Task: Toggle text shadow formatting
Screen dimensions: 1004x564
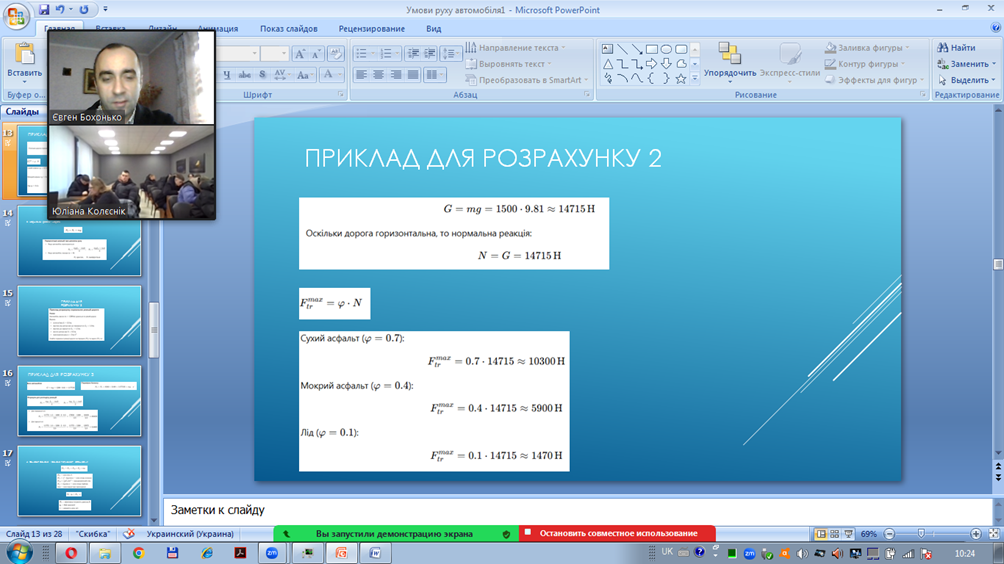Action: pyautogui.click(x=262, y=75)
